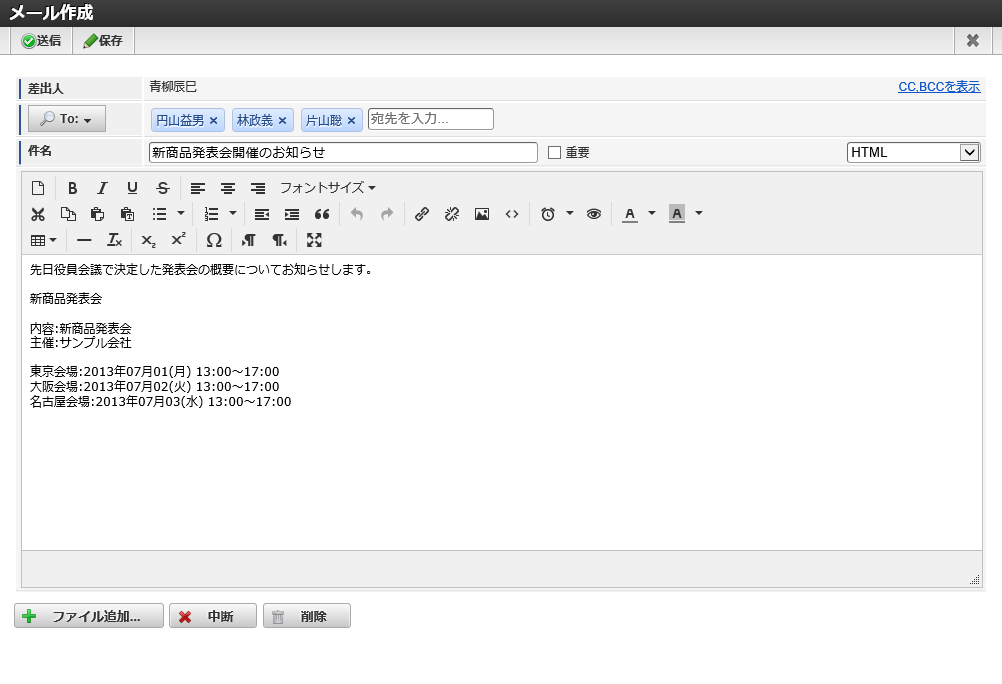Insert numbered list
1002x684 pixels.
click(x=212, y=214)
